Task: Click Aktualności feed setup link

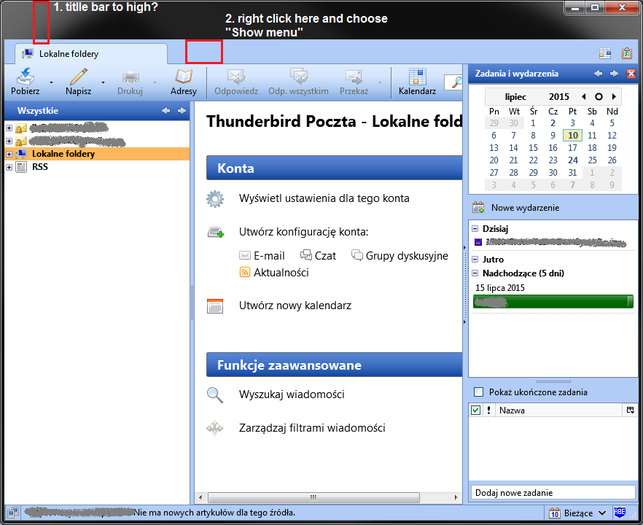Action: (x=274, y=272)
